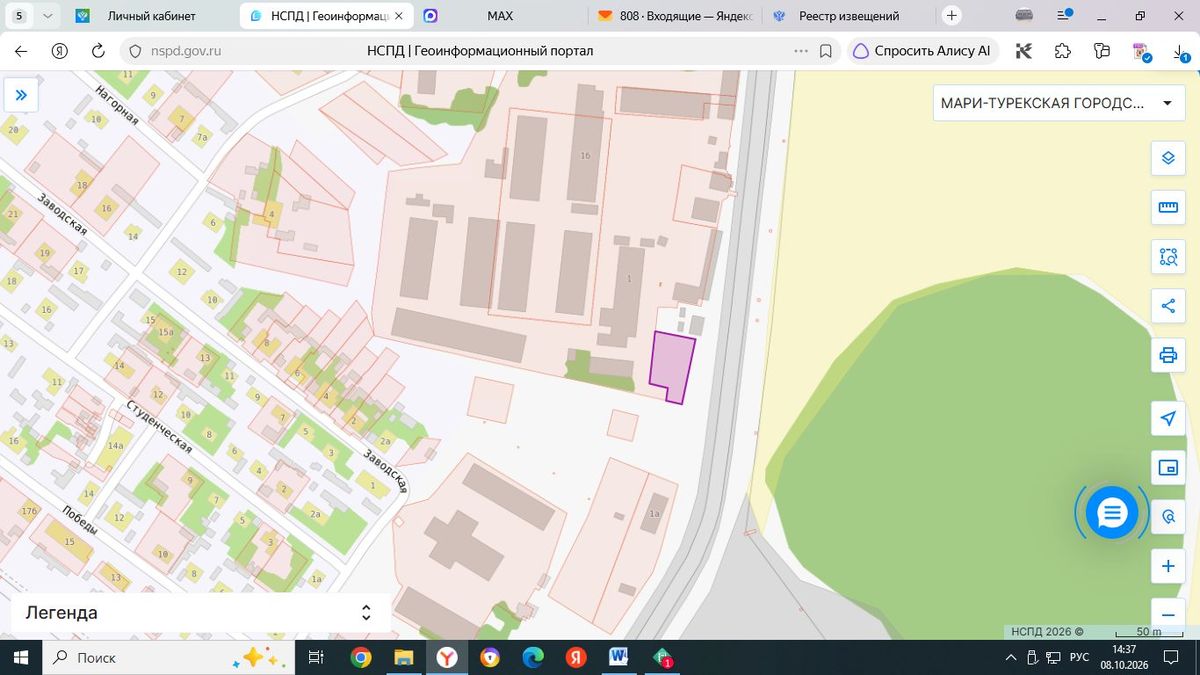
Task: Open the МАРИ-ТУРЕКСКАЯ ГОРОДС... territory dropdown
Action: [x=1058, y=103]
